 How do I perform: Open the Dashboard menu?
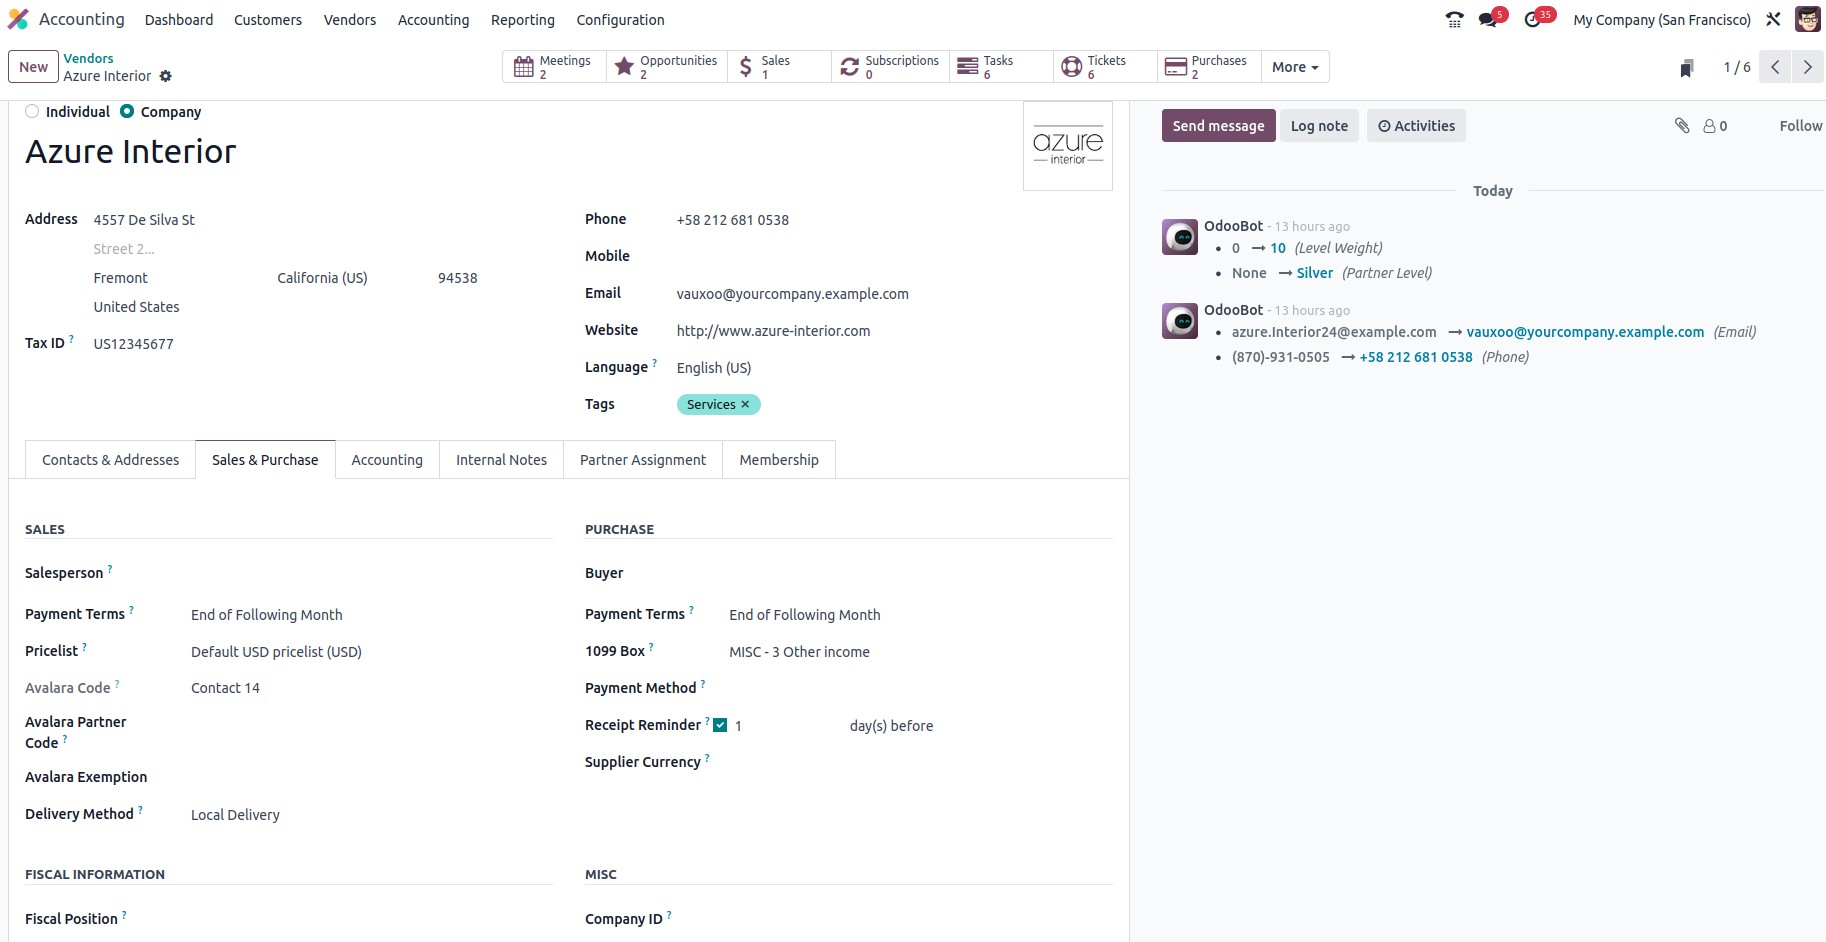point(179,19)
